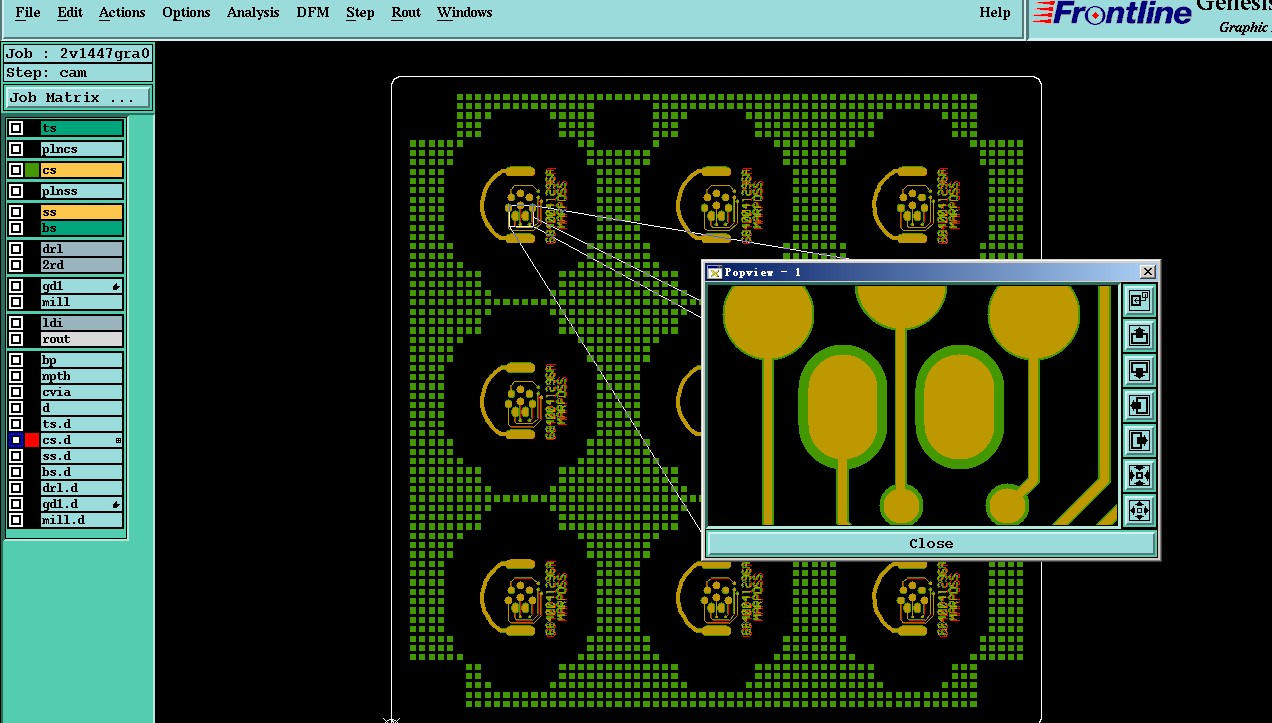This screenshot has width=1272, height=723.
Task: Pan Popview down with the down-arrow icon
Action: coord(1139,370)
